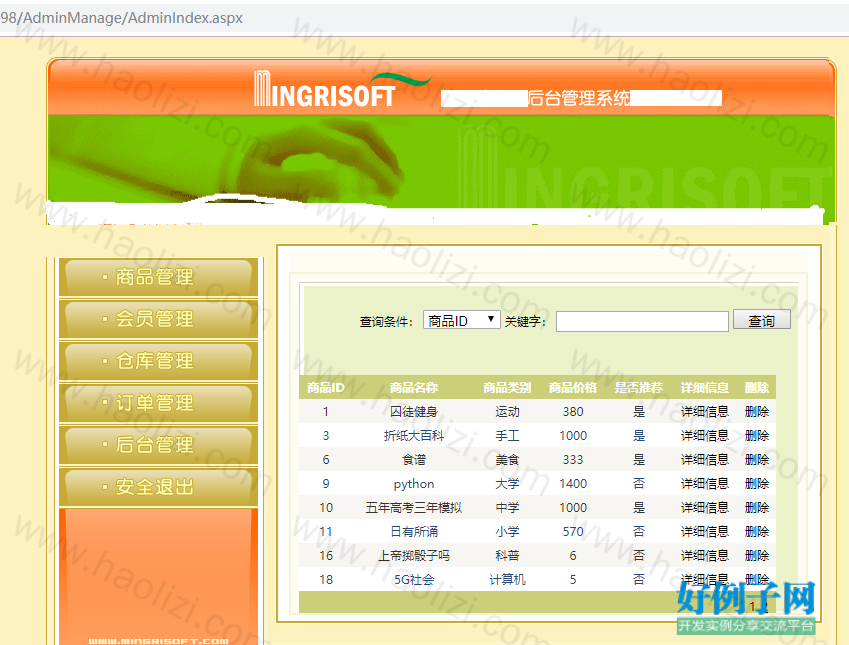The width and height of the screenshot is (849, 645).
Task: Click the 查询 search button
Action: tap(761, 320)
